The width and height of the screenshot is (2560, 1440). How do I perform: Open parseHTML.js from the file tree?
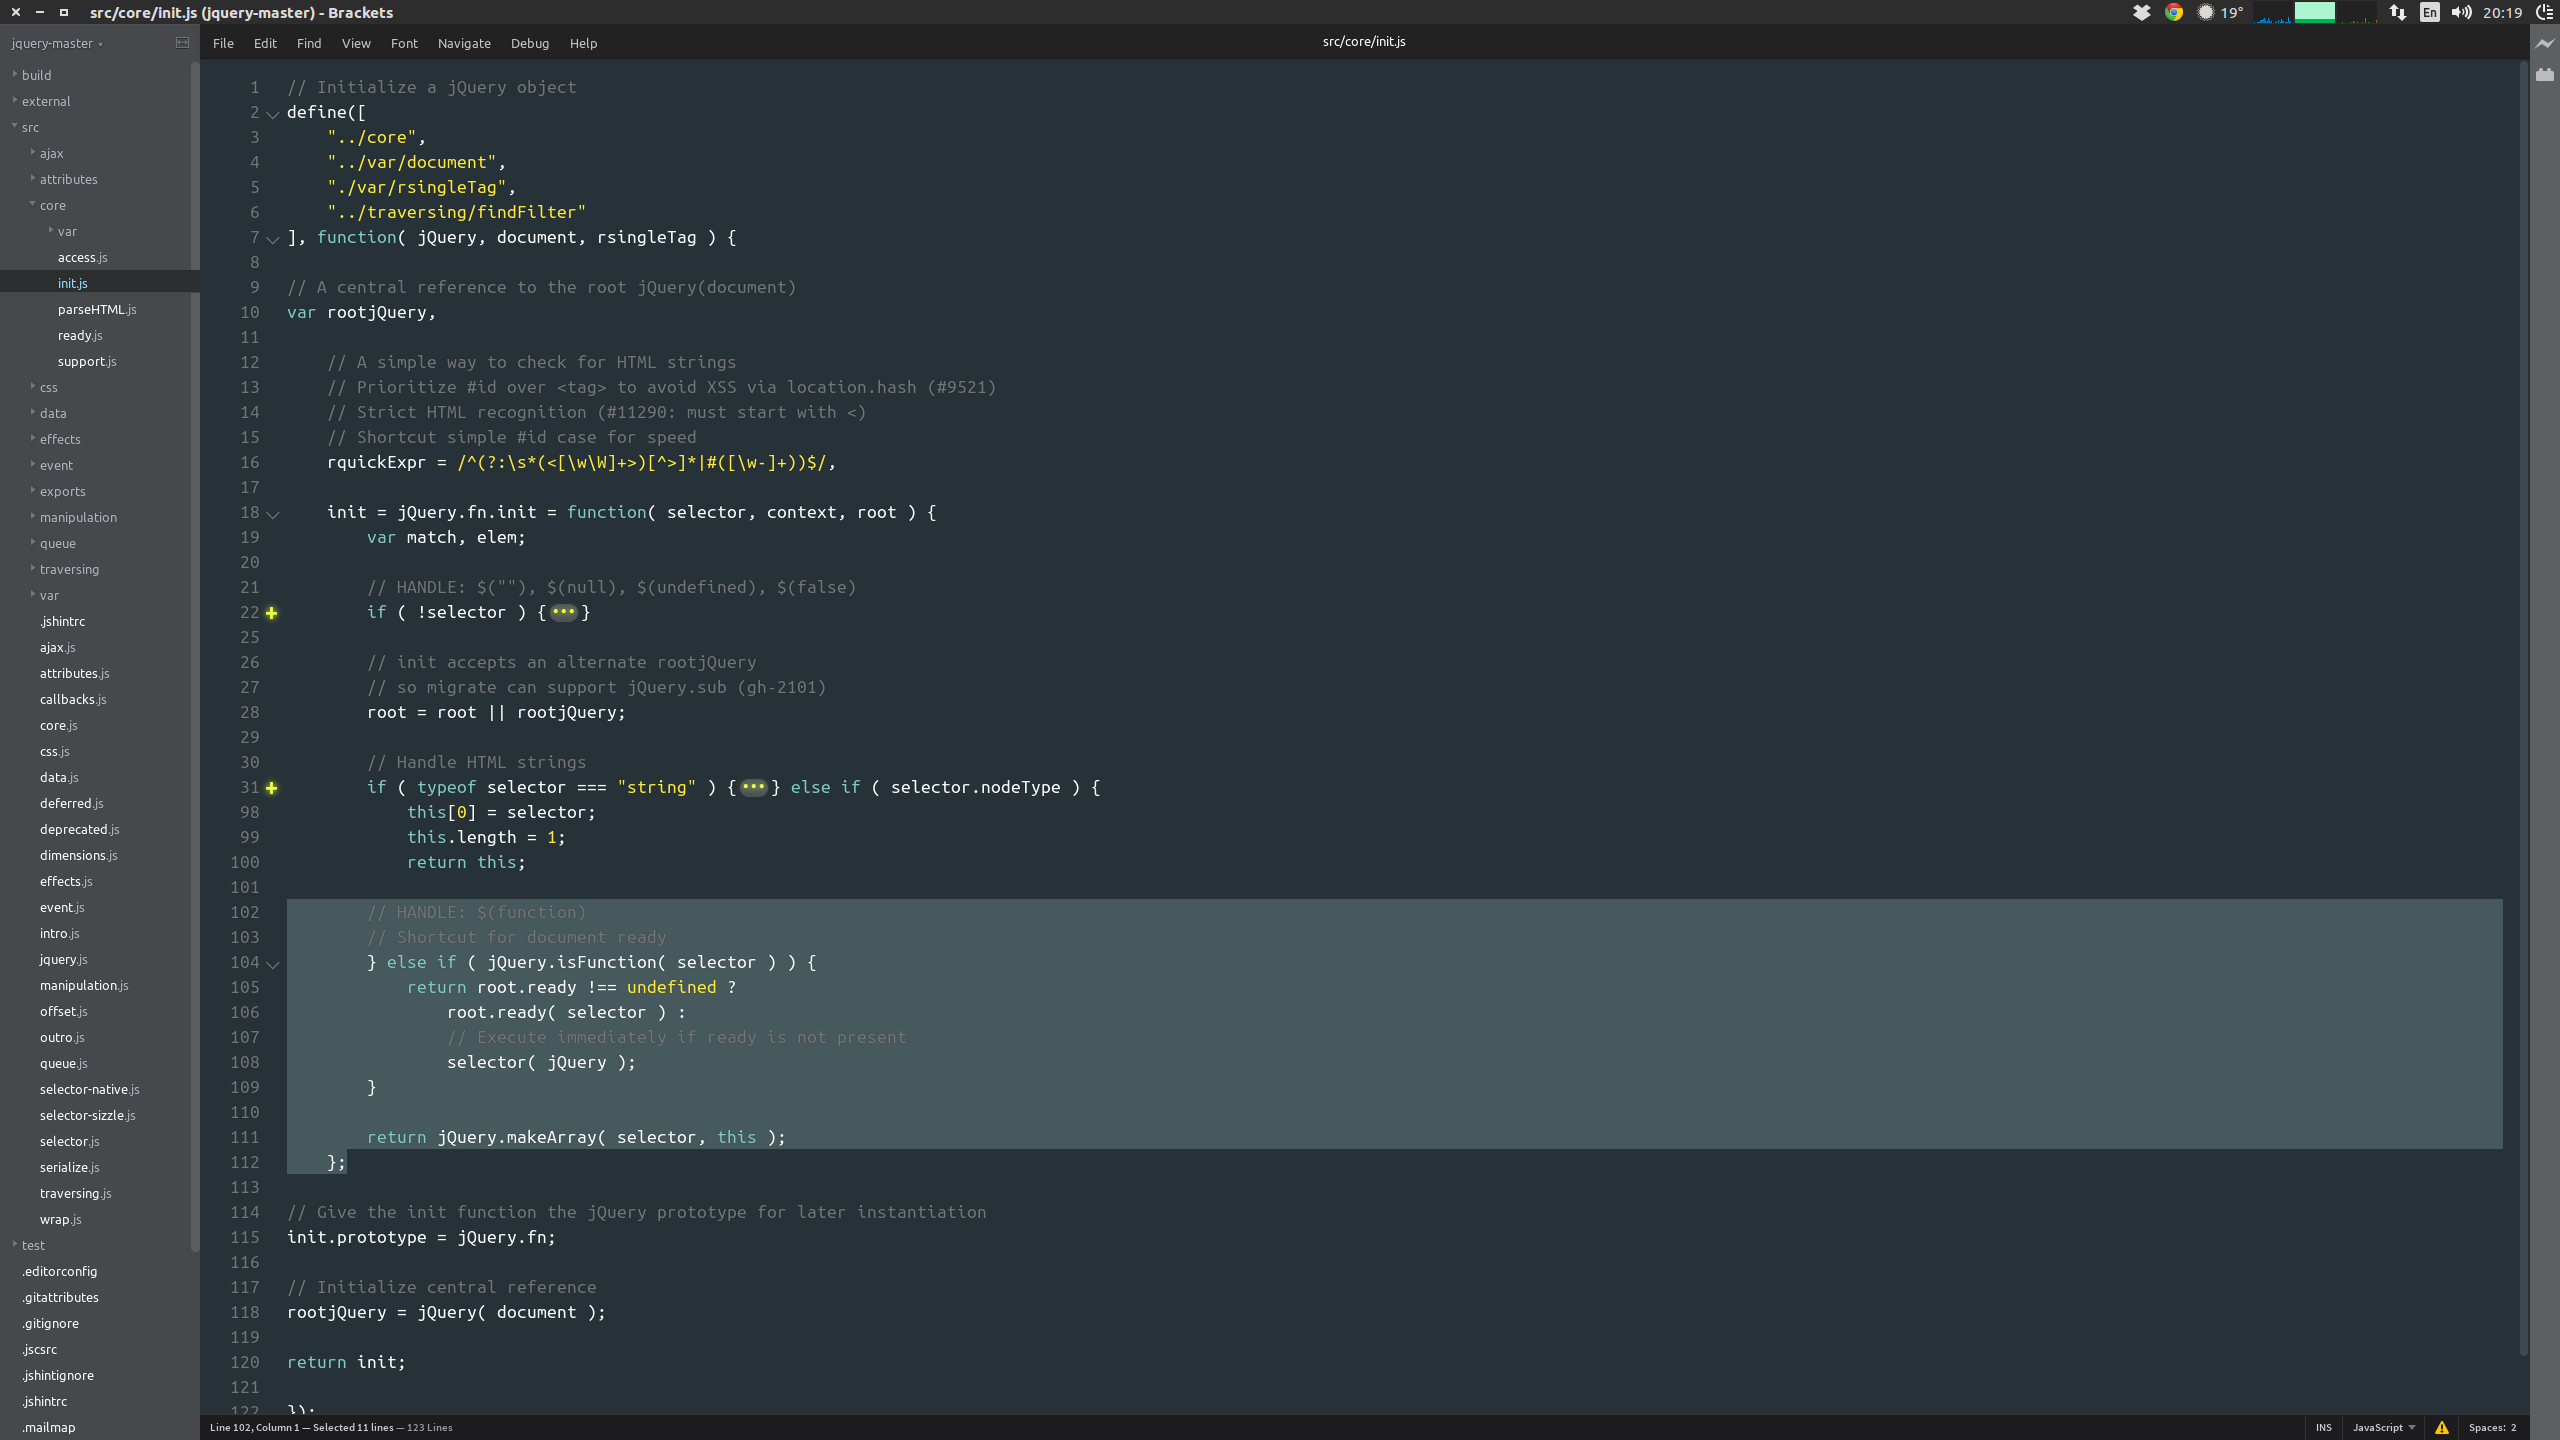(97, 309)
